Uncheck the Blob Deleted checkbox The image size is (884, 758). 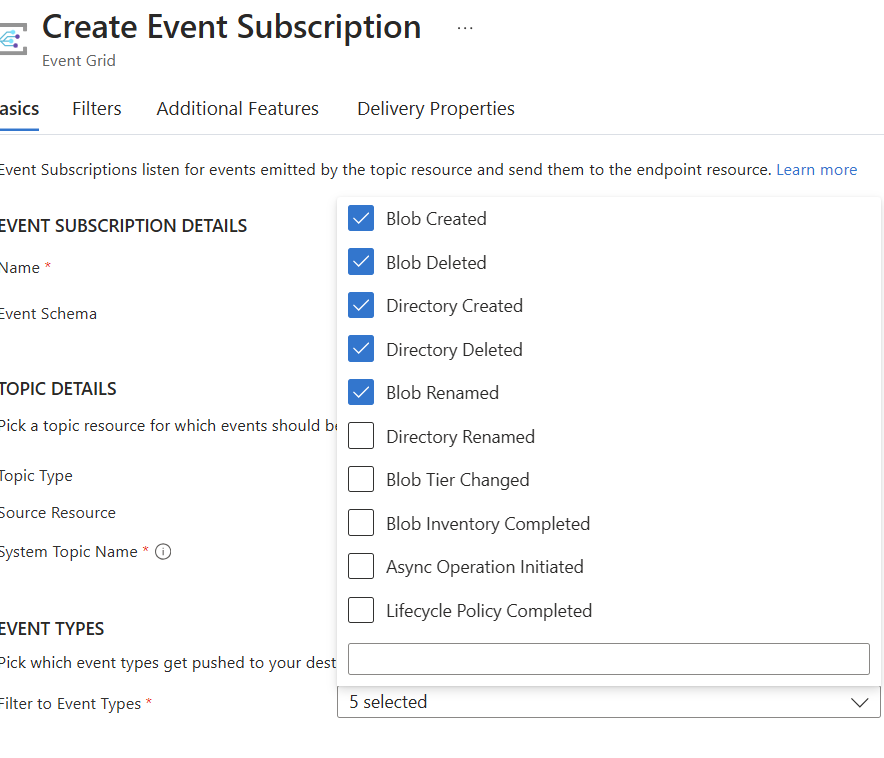[x=361, y=261]
